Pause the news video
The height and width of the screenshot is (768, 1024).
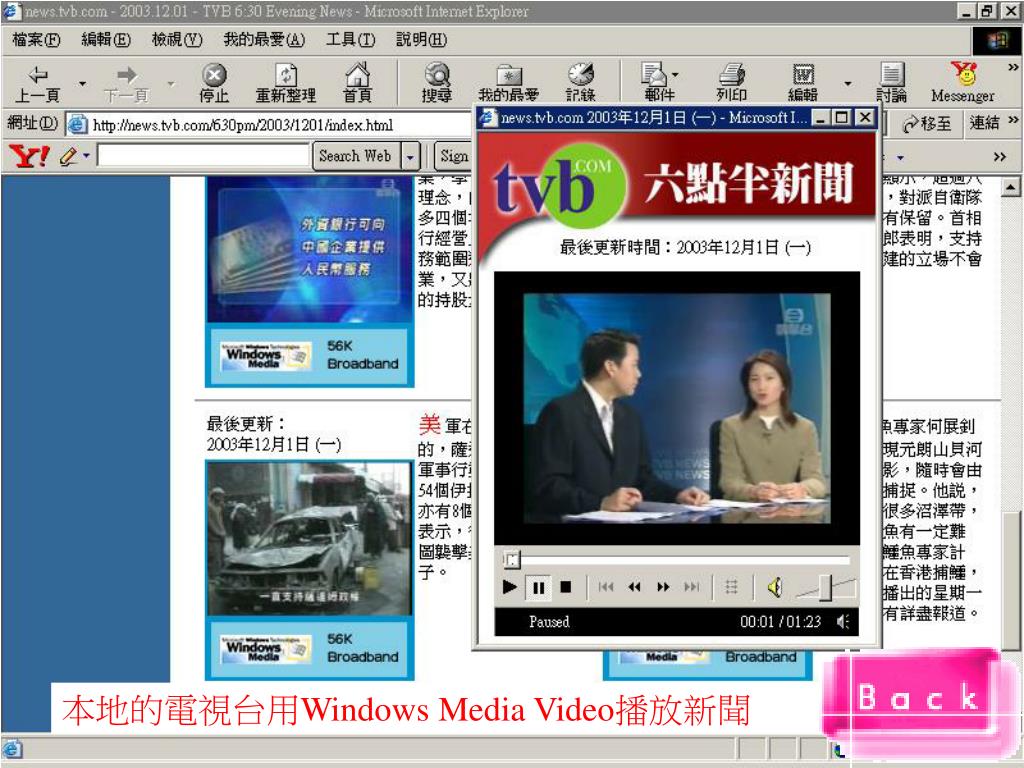[x=539, y=588]
